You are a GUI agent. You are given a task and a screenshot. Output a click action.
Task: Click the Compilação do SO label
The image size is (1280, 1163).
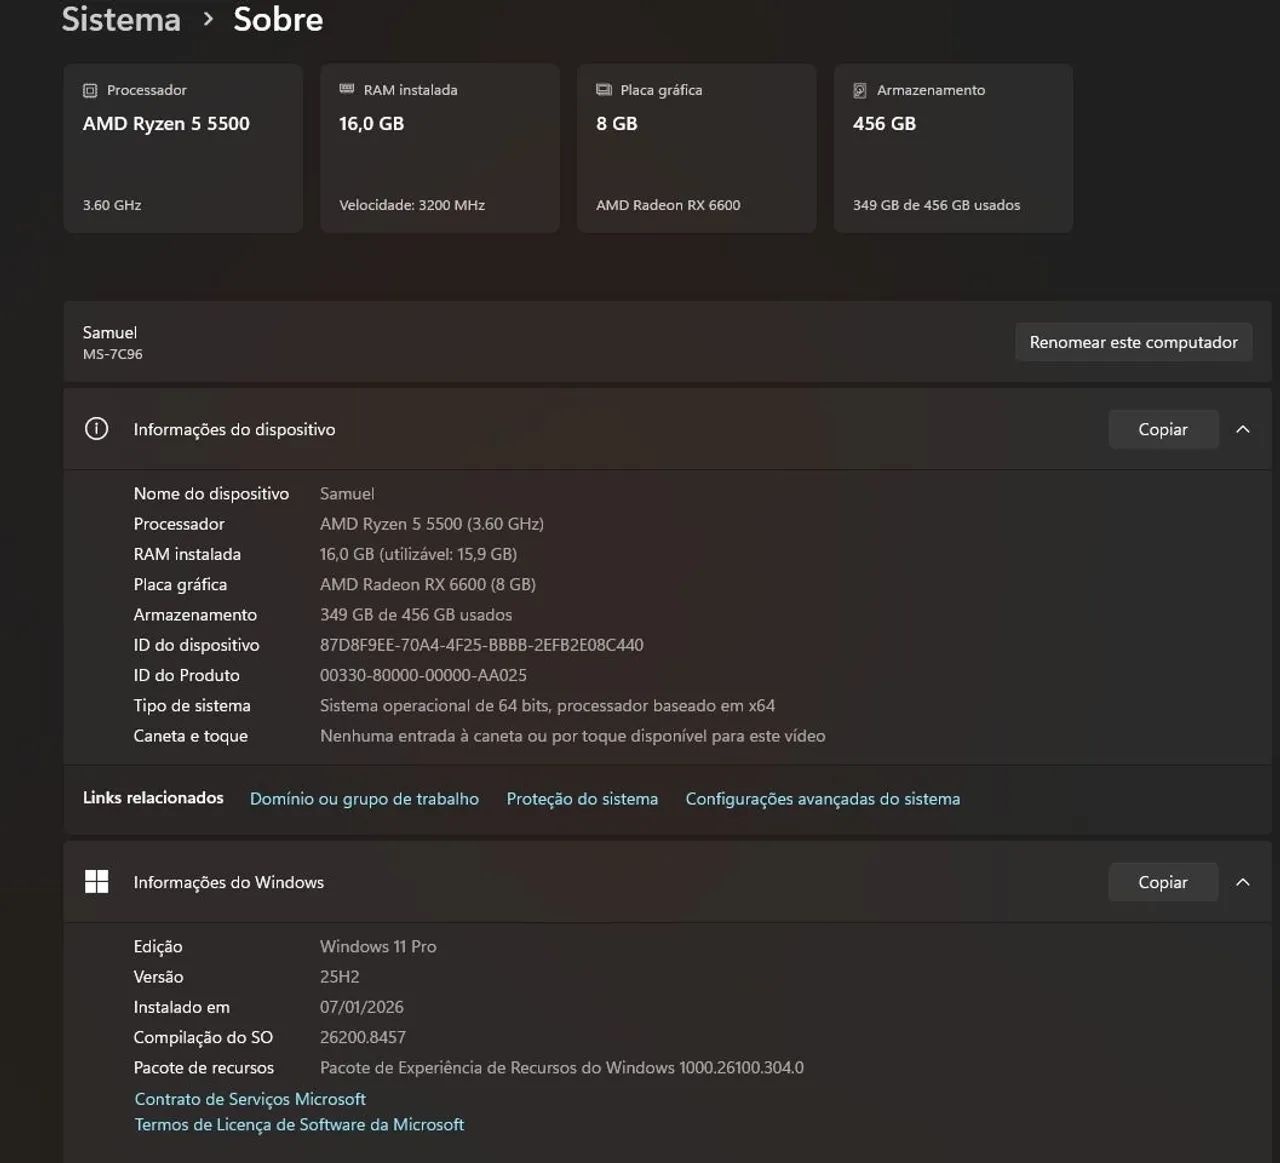pos(203,1037)
